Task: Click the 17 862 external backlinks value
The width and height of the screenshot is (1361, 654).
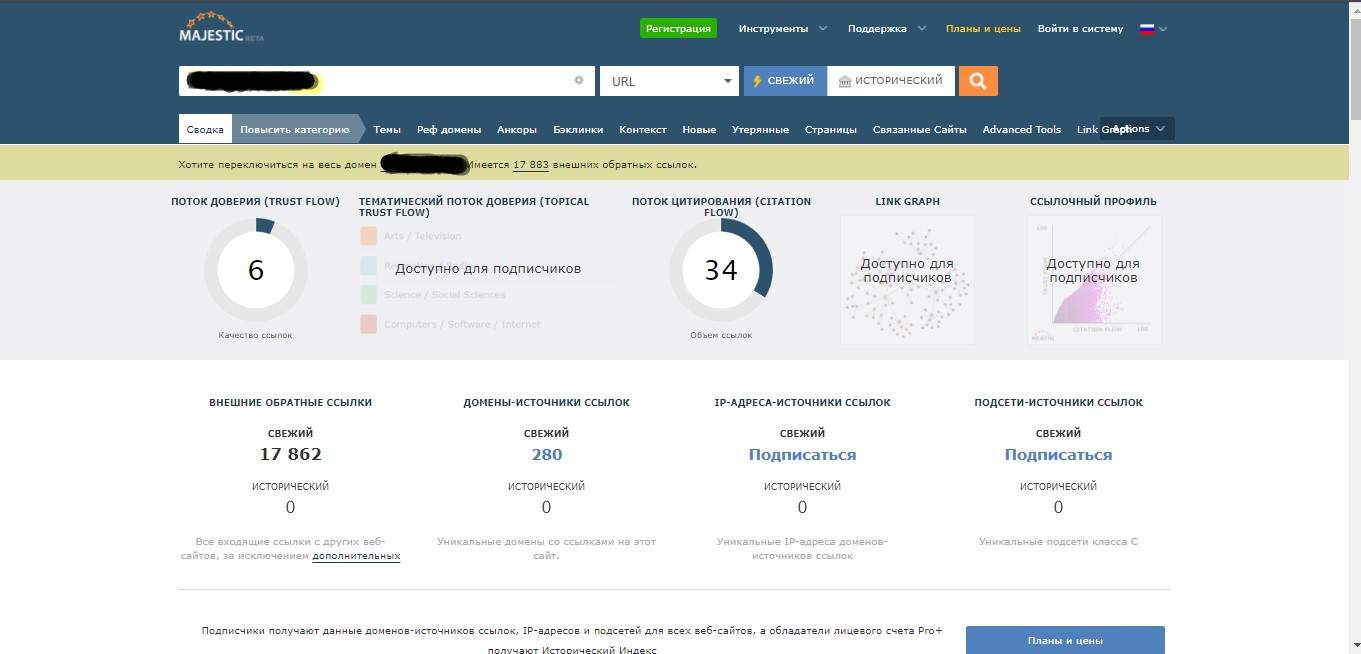Action: [x=291, y=455]
